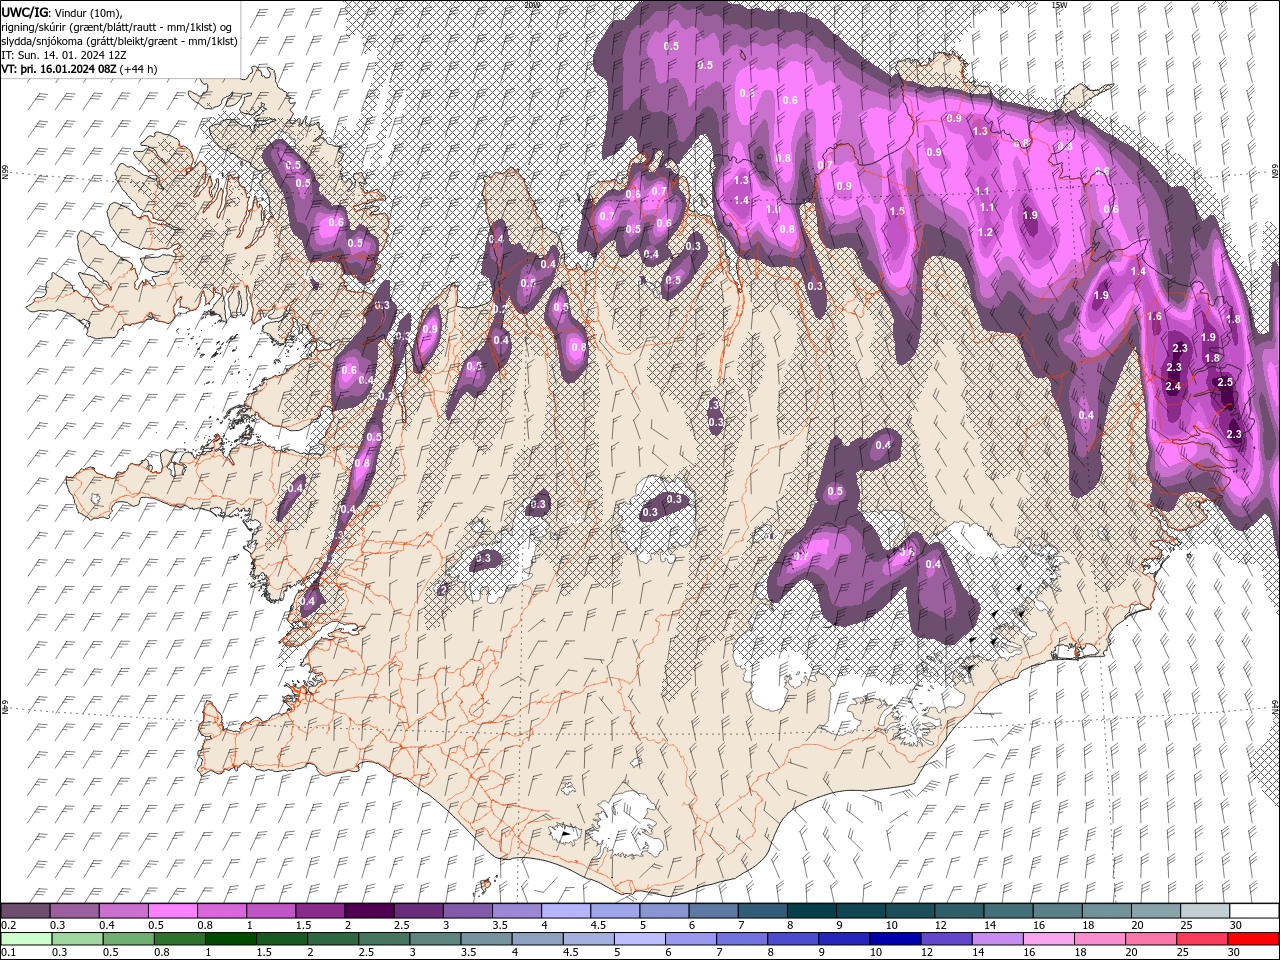Pick the pale green 0.1–0.3 swatch in bottom legend row

pyautogui.click(x=27, y=939)
